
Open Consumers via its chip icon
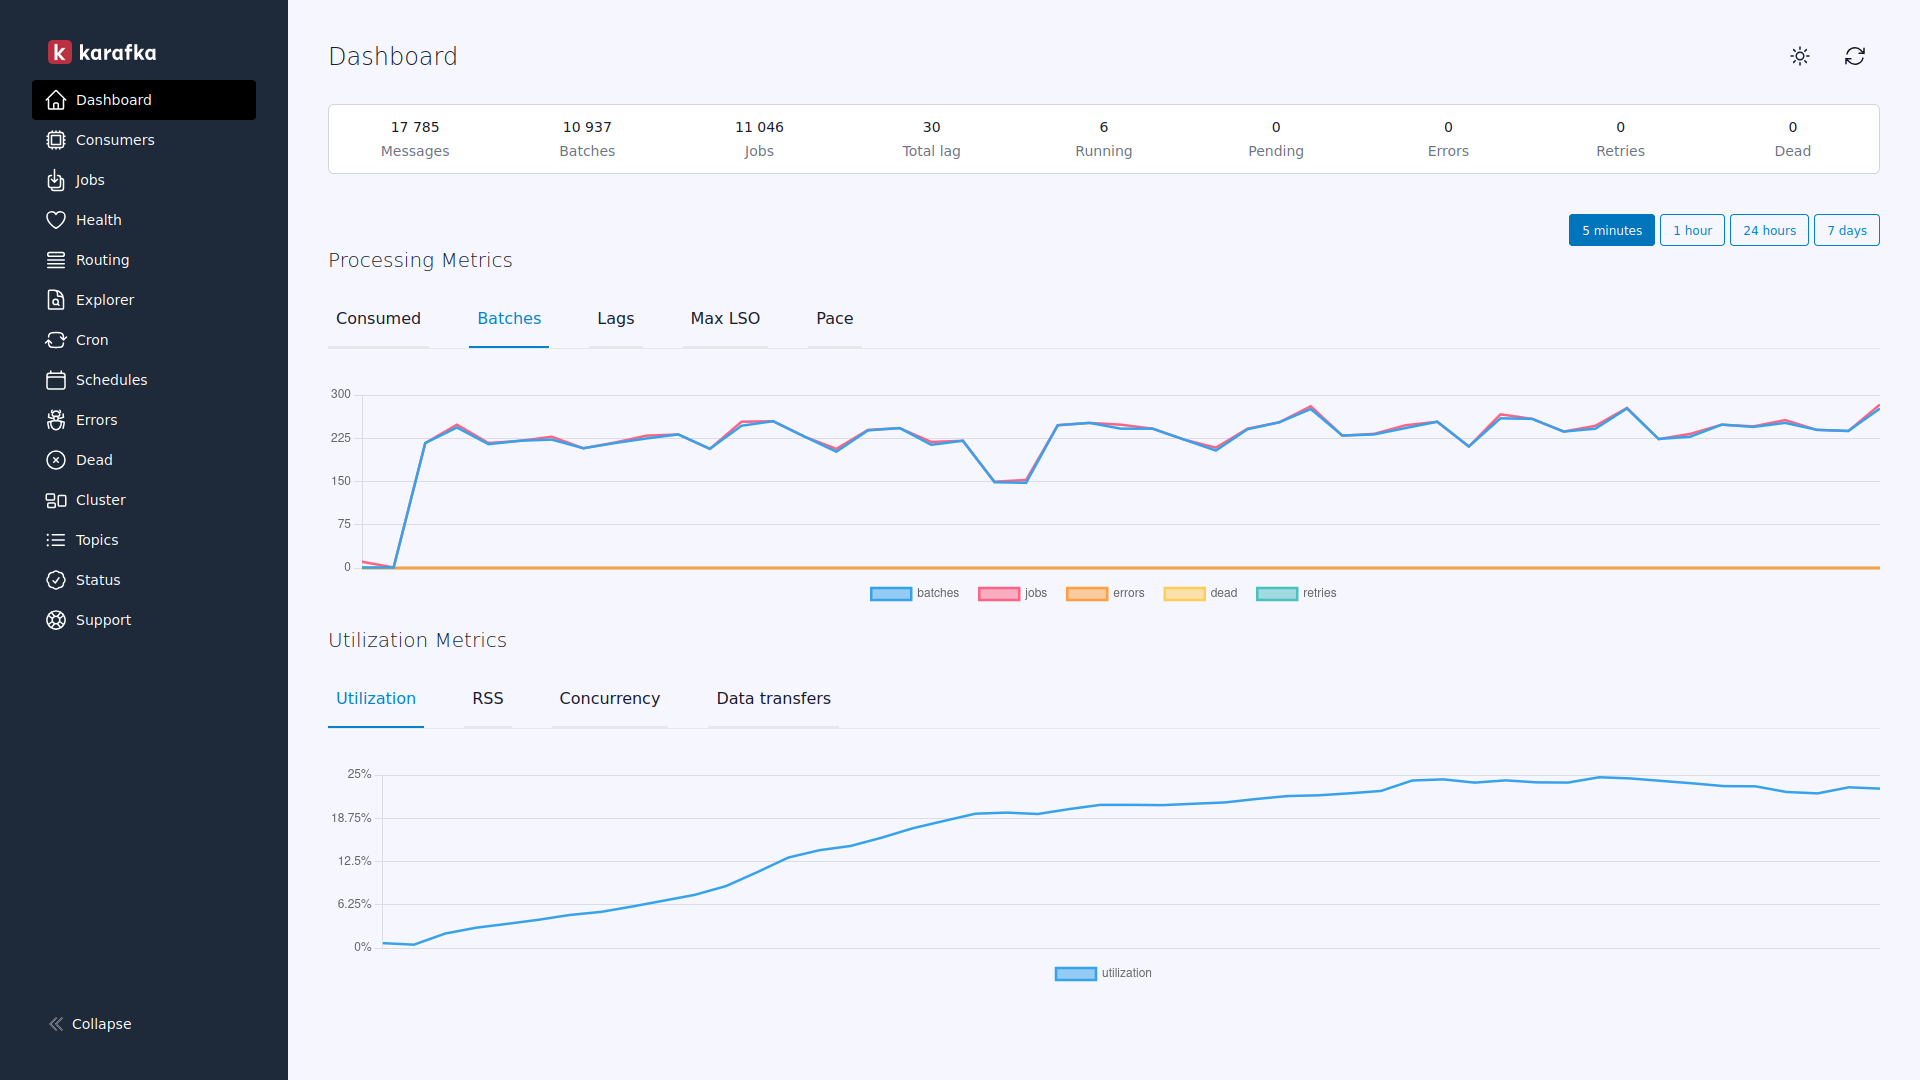[x=56, y=140]
